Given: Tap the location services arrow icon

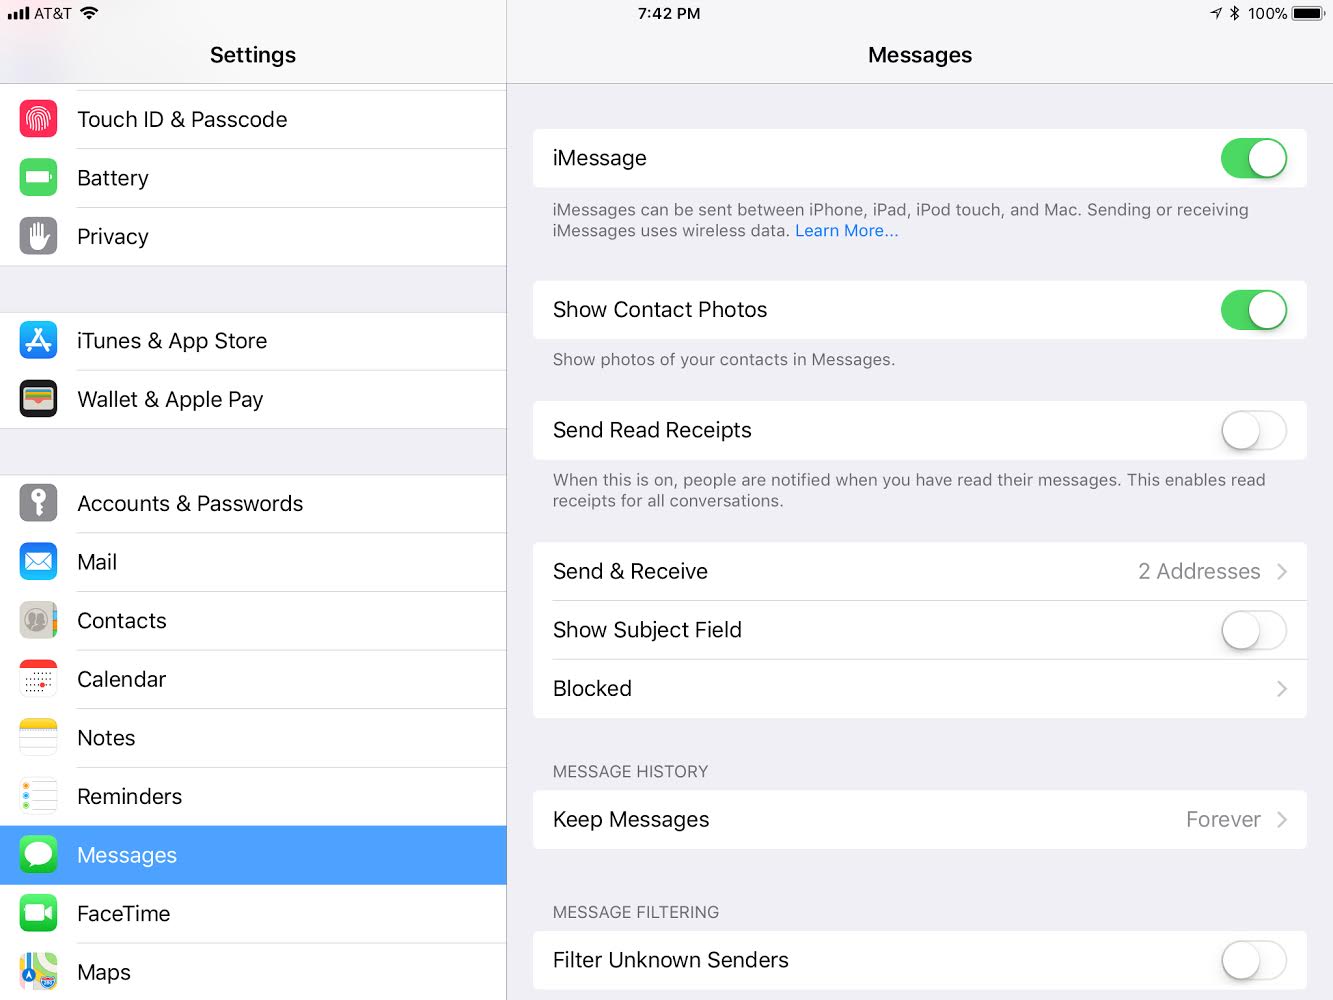Looking at the screenshot, I should [1216, 13].
